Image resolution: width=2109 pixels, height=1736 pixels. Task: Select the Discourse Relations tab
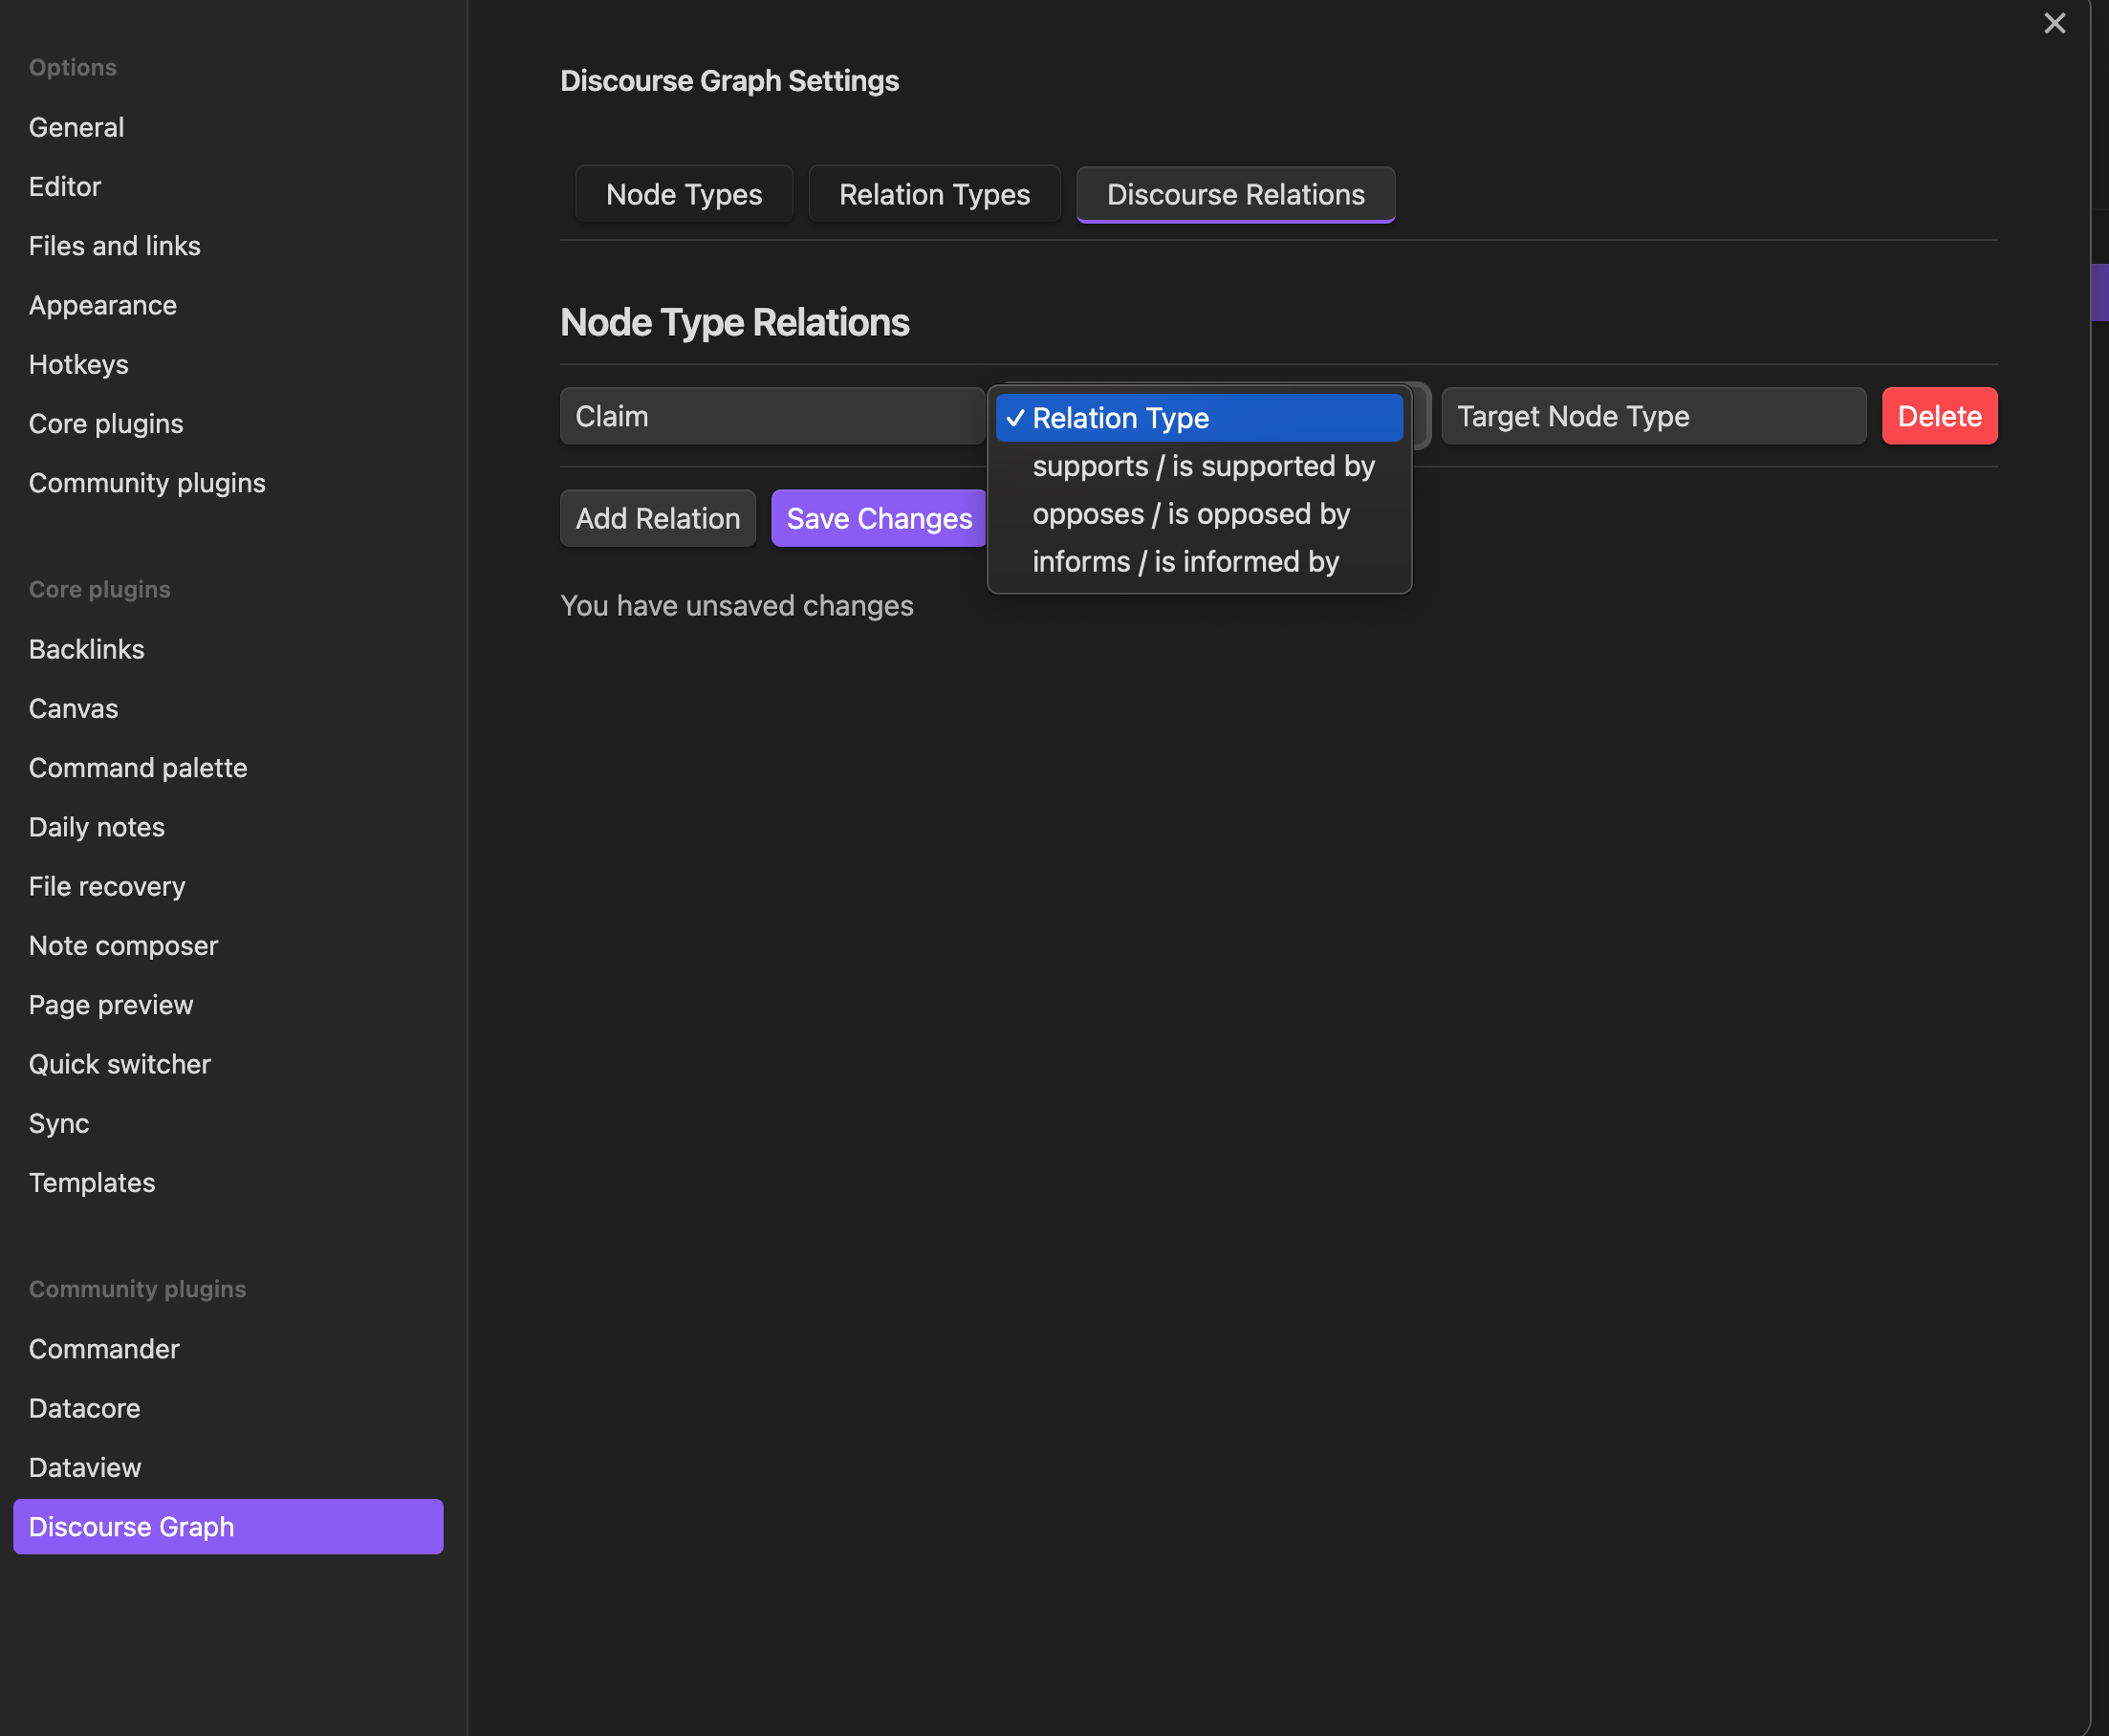(x=1234, y=194)
